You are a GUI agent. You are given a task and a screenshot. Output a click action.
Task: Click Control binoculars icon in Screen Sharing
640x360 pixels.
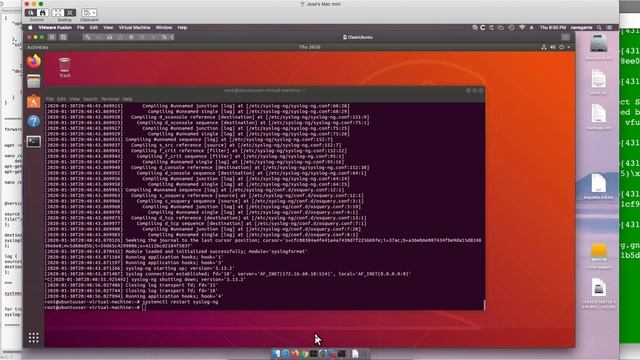click(42, 13)
